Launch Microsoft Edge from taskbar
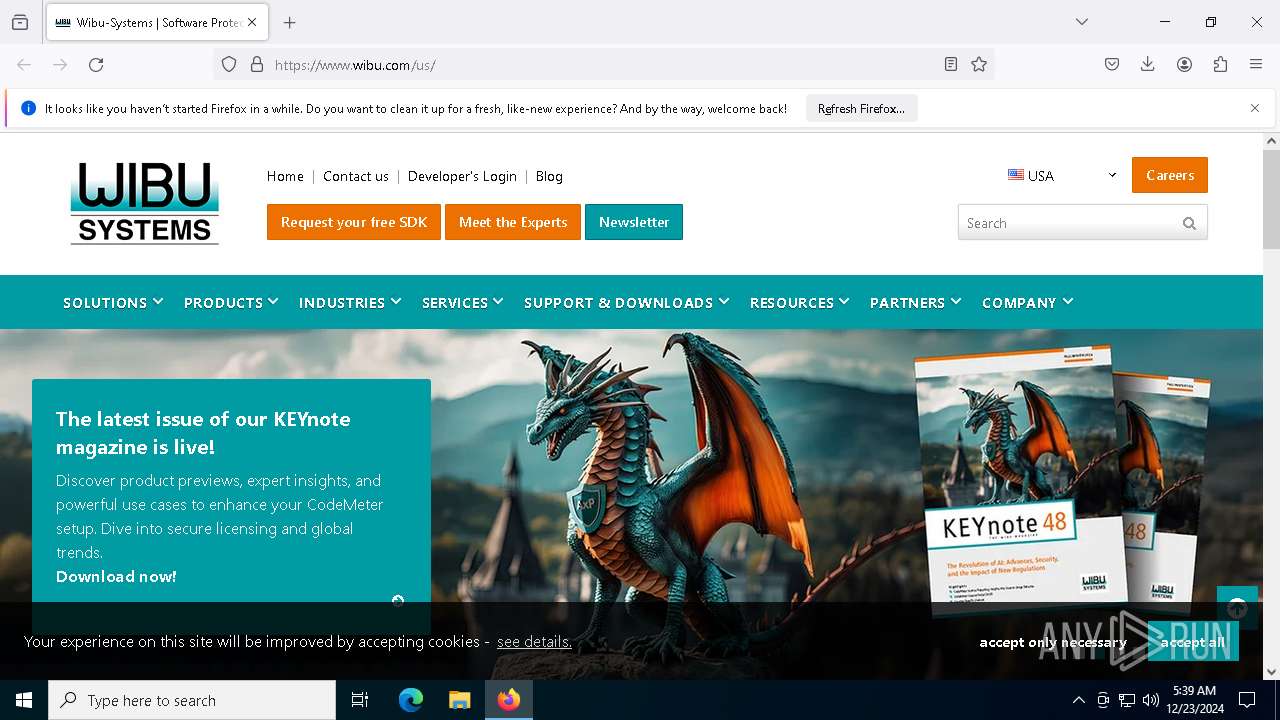Image resolution: width=1280 pixels, height=720 pixels. pyautogui.click(x=411, y=700)
